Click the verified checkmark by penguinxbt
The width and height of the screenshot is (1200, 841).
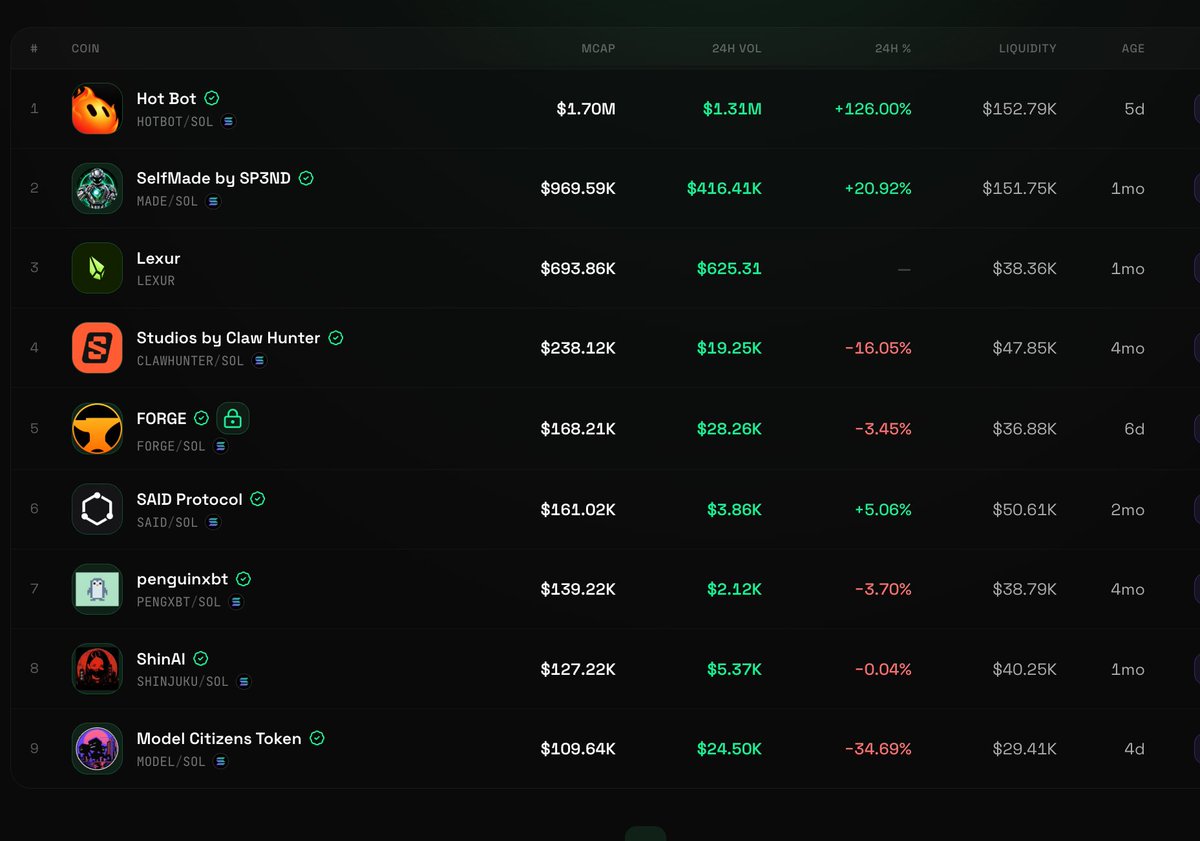point(243,578)
